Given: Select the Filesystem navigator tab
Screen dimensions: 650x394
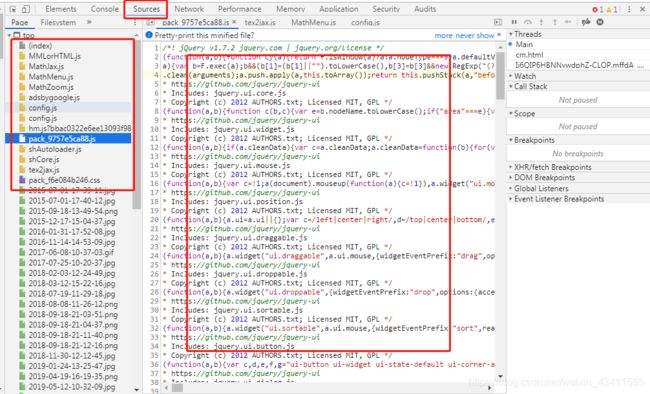Looking at the screenshot, I should click(x=58, y=22).
